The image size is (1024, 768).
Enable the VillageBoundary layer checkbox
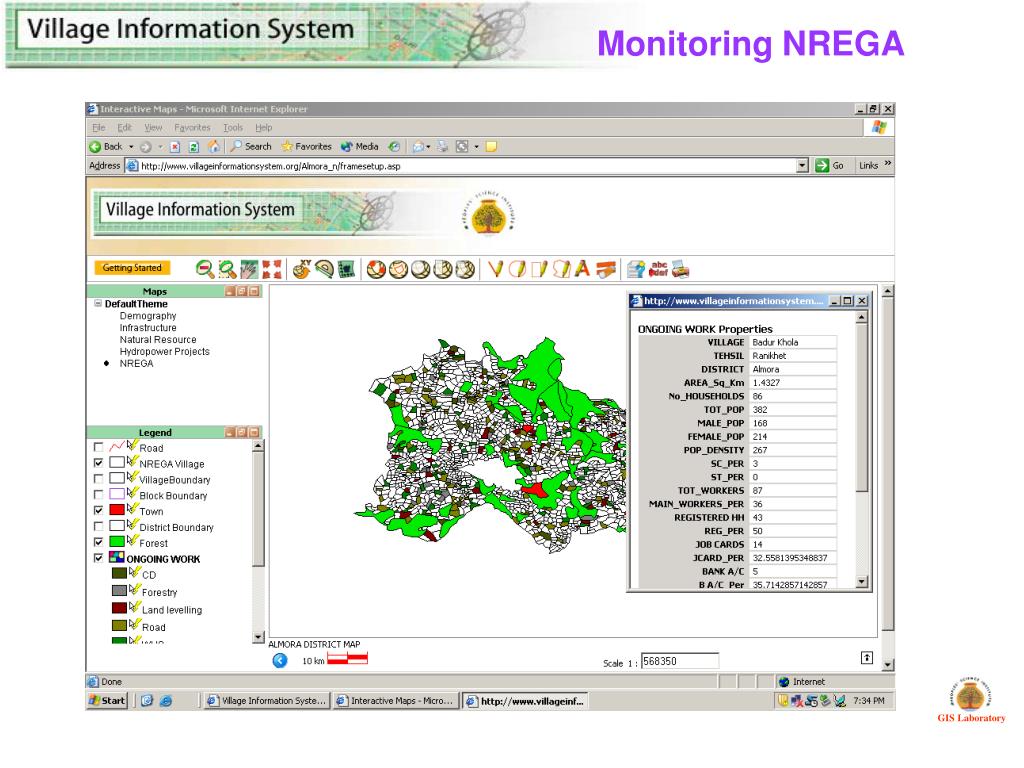tap(99, 479)
